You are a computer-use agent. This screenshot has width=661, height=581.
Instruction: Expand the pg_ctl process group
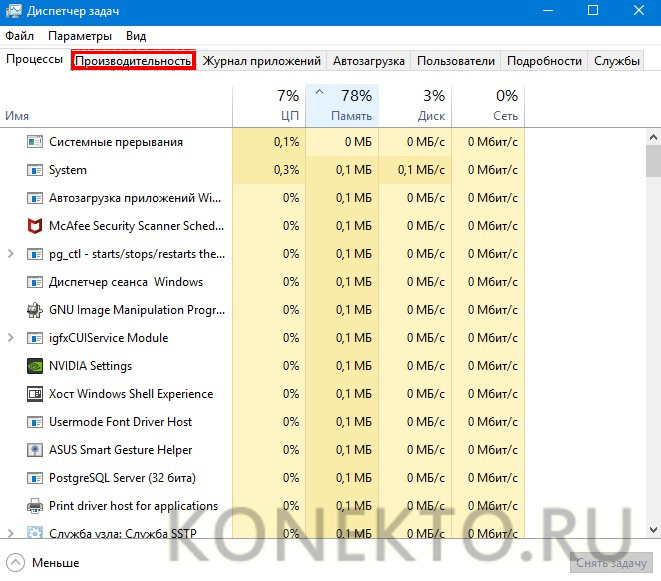[x=11, y=254]
